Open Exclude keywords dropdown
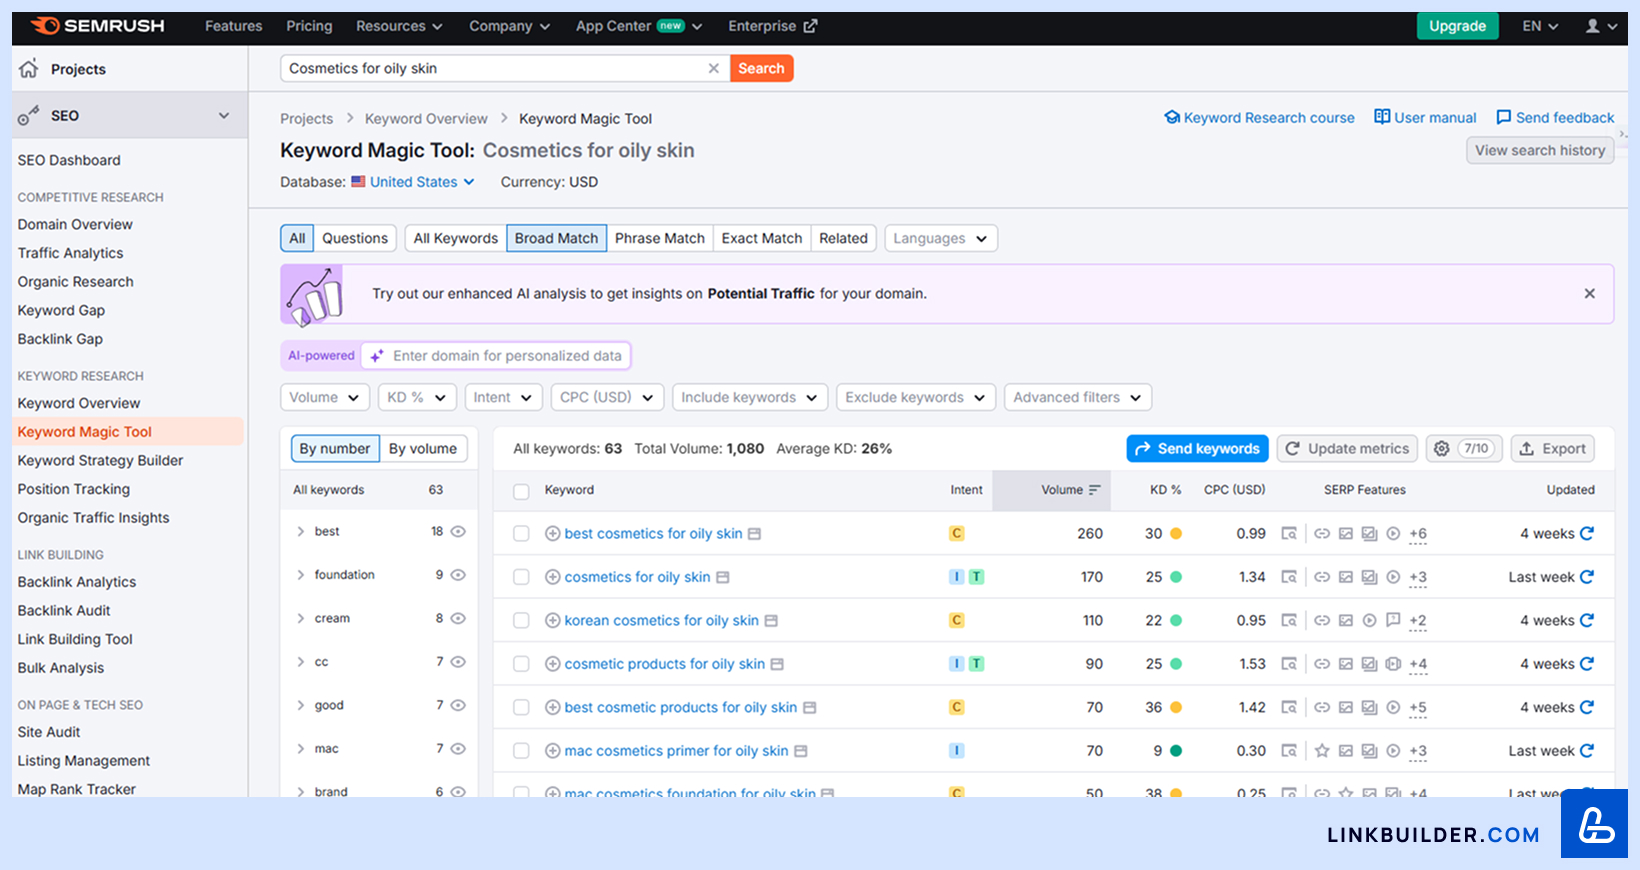This screenshot has height=870, width=1640. pyautogui.click(x=916, y=397)
